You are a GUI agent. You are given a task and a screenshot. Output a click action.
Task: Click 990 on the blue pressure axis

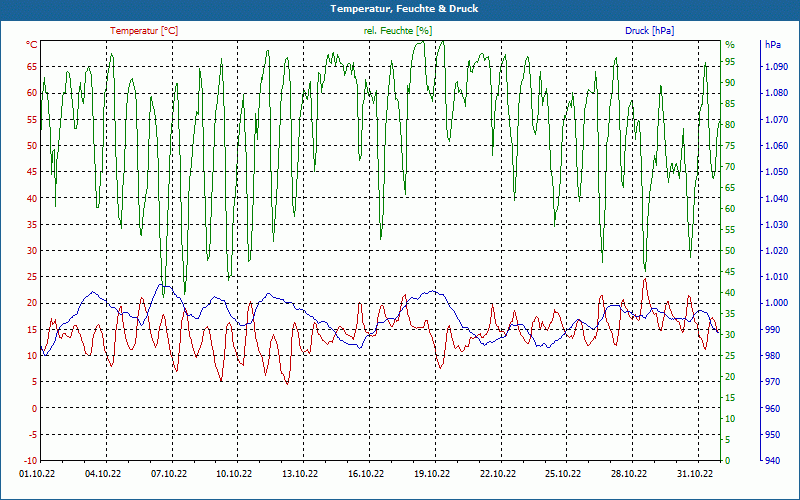pyautogui.click(x=772, y=330)
